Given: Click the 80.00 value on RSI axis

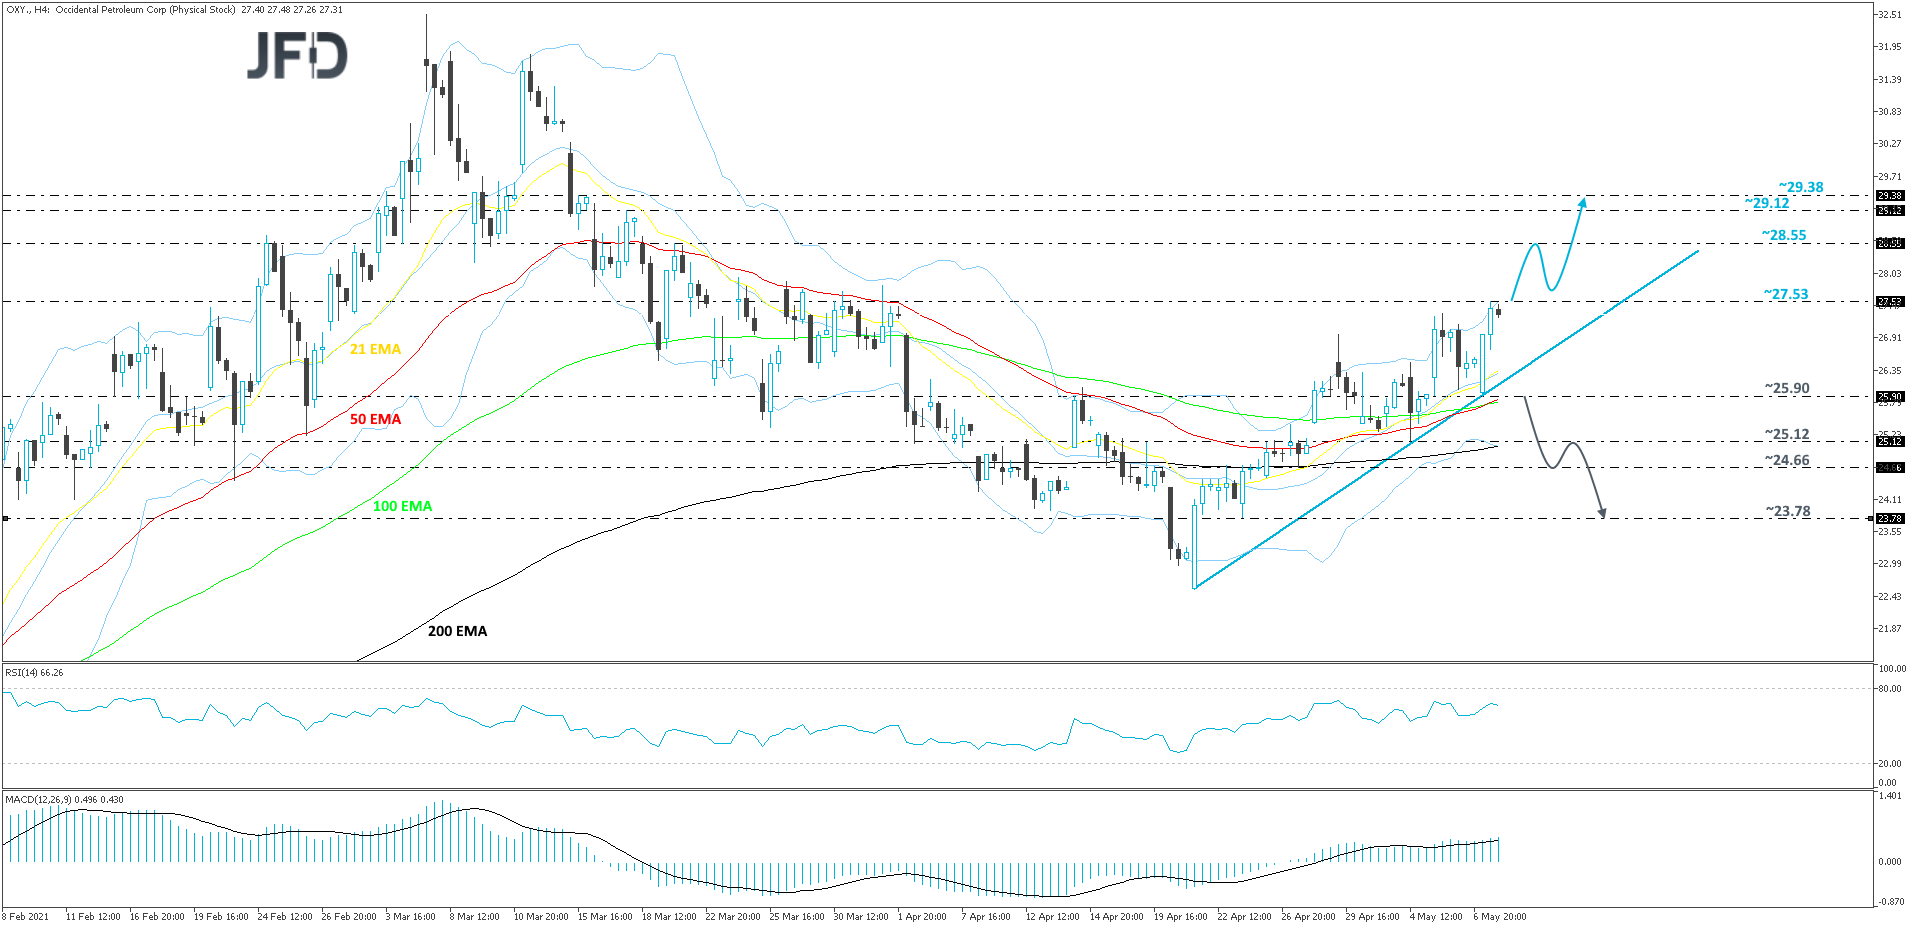Looking at the screenshot, I should (1889, 689).
